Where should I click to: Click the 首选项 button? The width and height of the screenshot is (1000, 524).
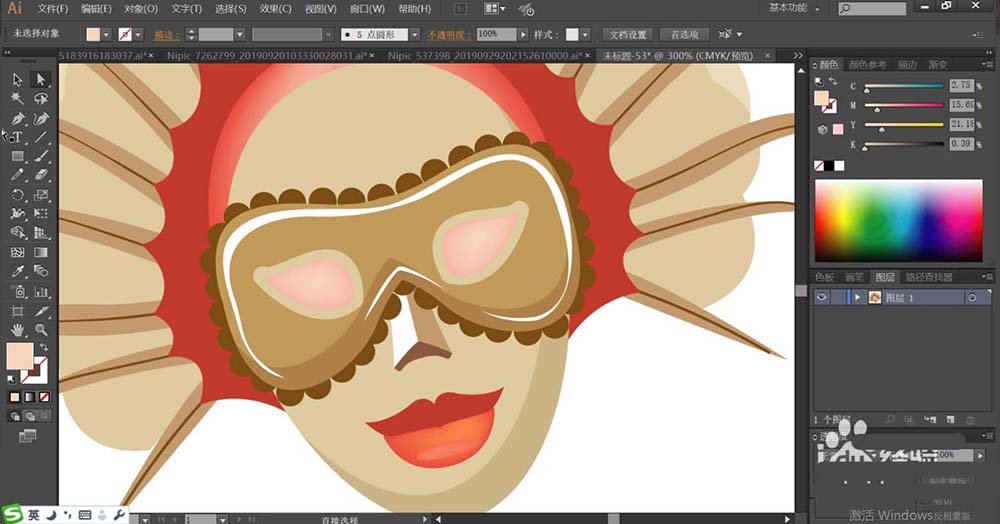[x=684, y=34]
